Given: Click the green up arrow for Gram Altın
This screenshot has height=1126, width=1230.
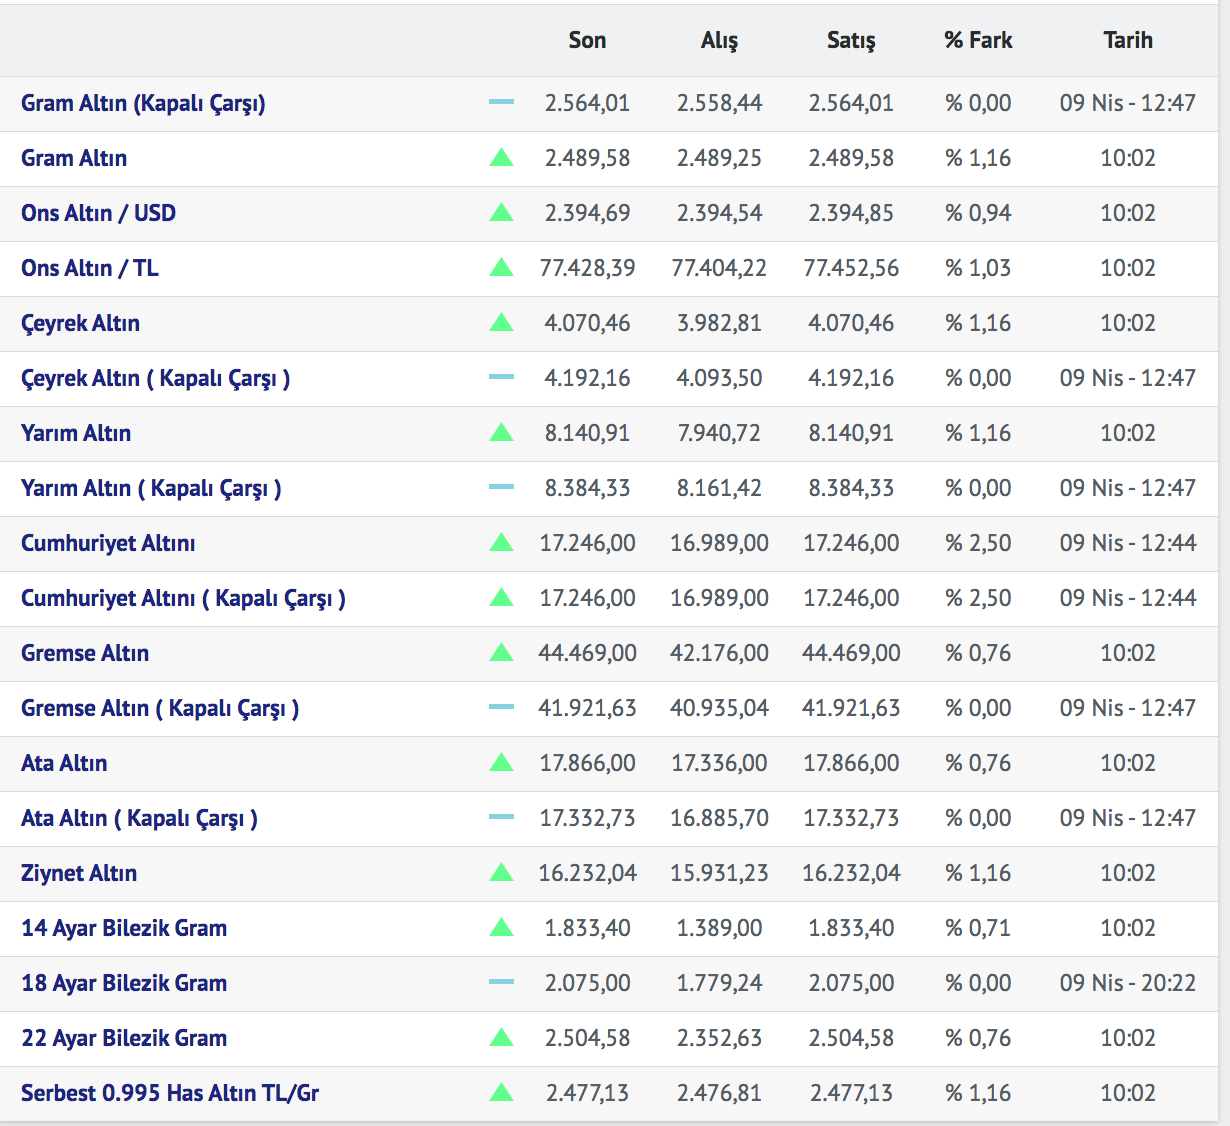Looking at the screenshot, I should pyautogui.click(x=501, y=158).
